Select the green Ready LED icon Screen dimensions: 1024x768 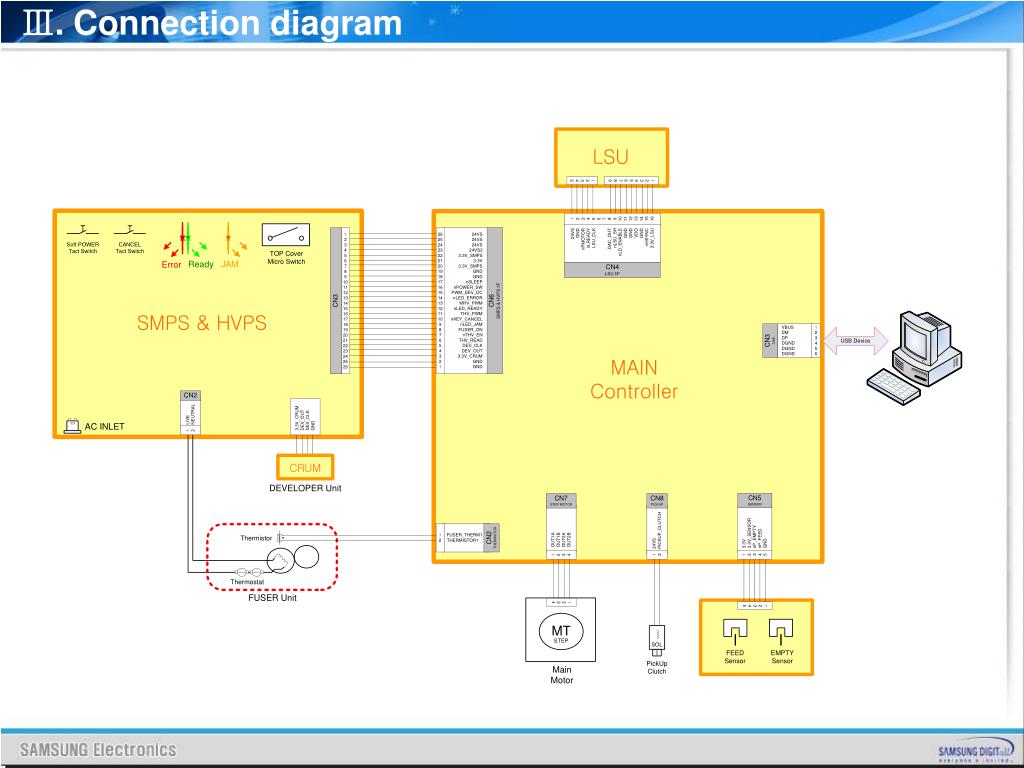coord(196,238)
